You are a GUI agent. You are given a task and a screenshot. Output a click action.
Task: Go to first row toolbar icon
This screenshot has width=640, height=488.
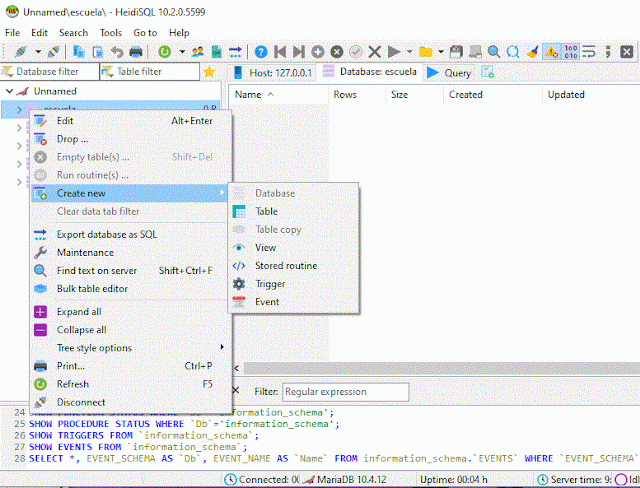pos(280,52)
